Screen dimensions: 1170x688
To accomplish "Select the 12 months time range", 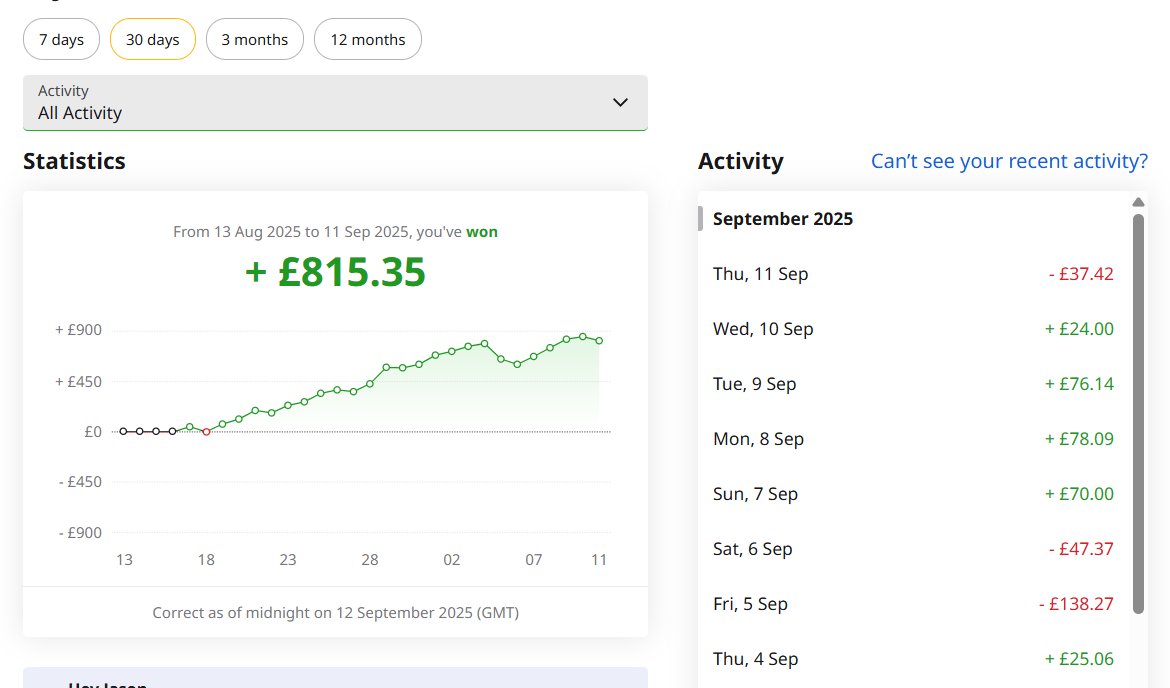I will tap(368, 40).
